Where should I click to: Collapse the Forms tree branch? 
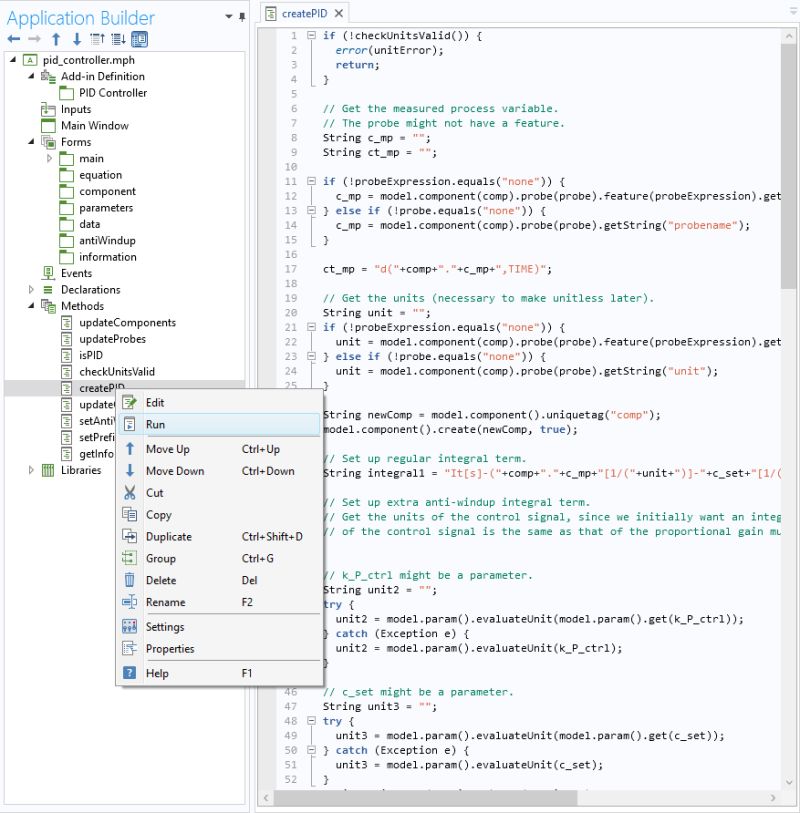click(31, 141)
